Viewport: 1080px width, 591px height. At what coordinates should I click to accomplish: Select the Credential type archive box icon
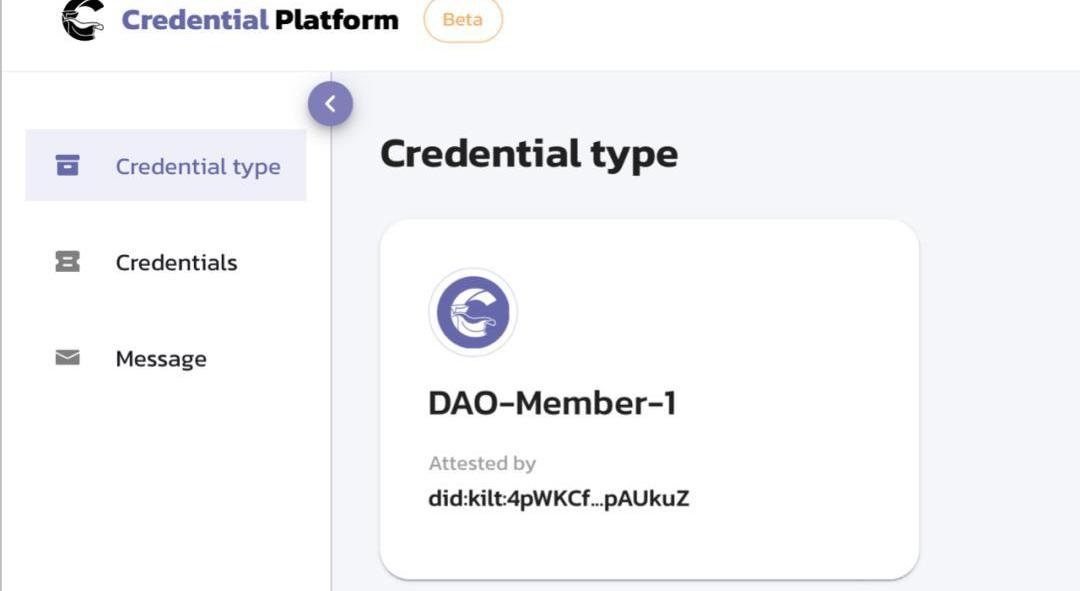pos(68,165)
